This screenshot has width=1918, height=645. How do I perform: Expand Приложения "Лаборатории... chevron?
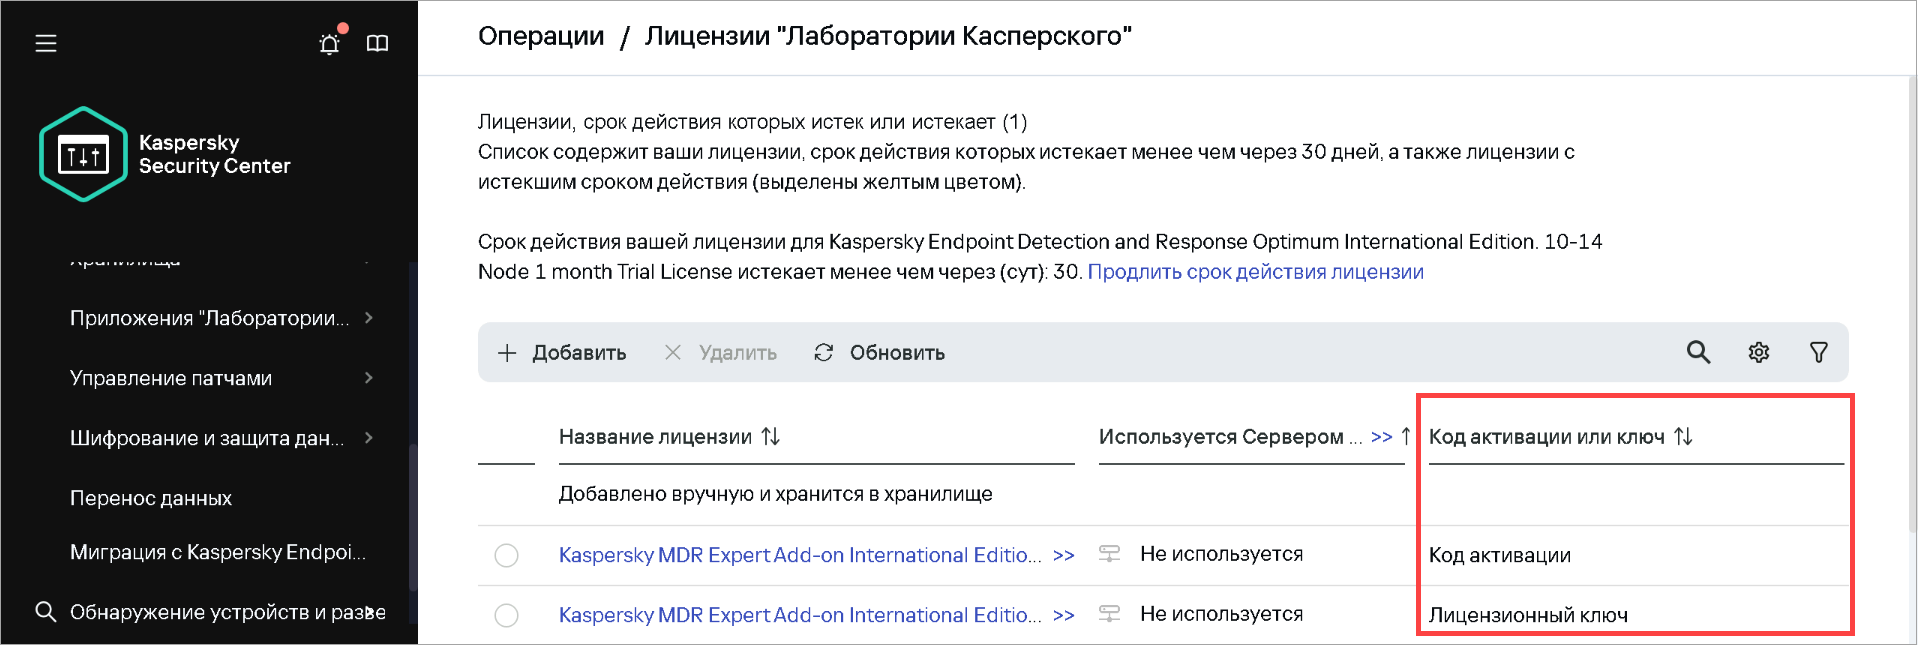pyautogui.click(x=369, y=317)
